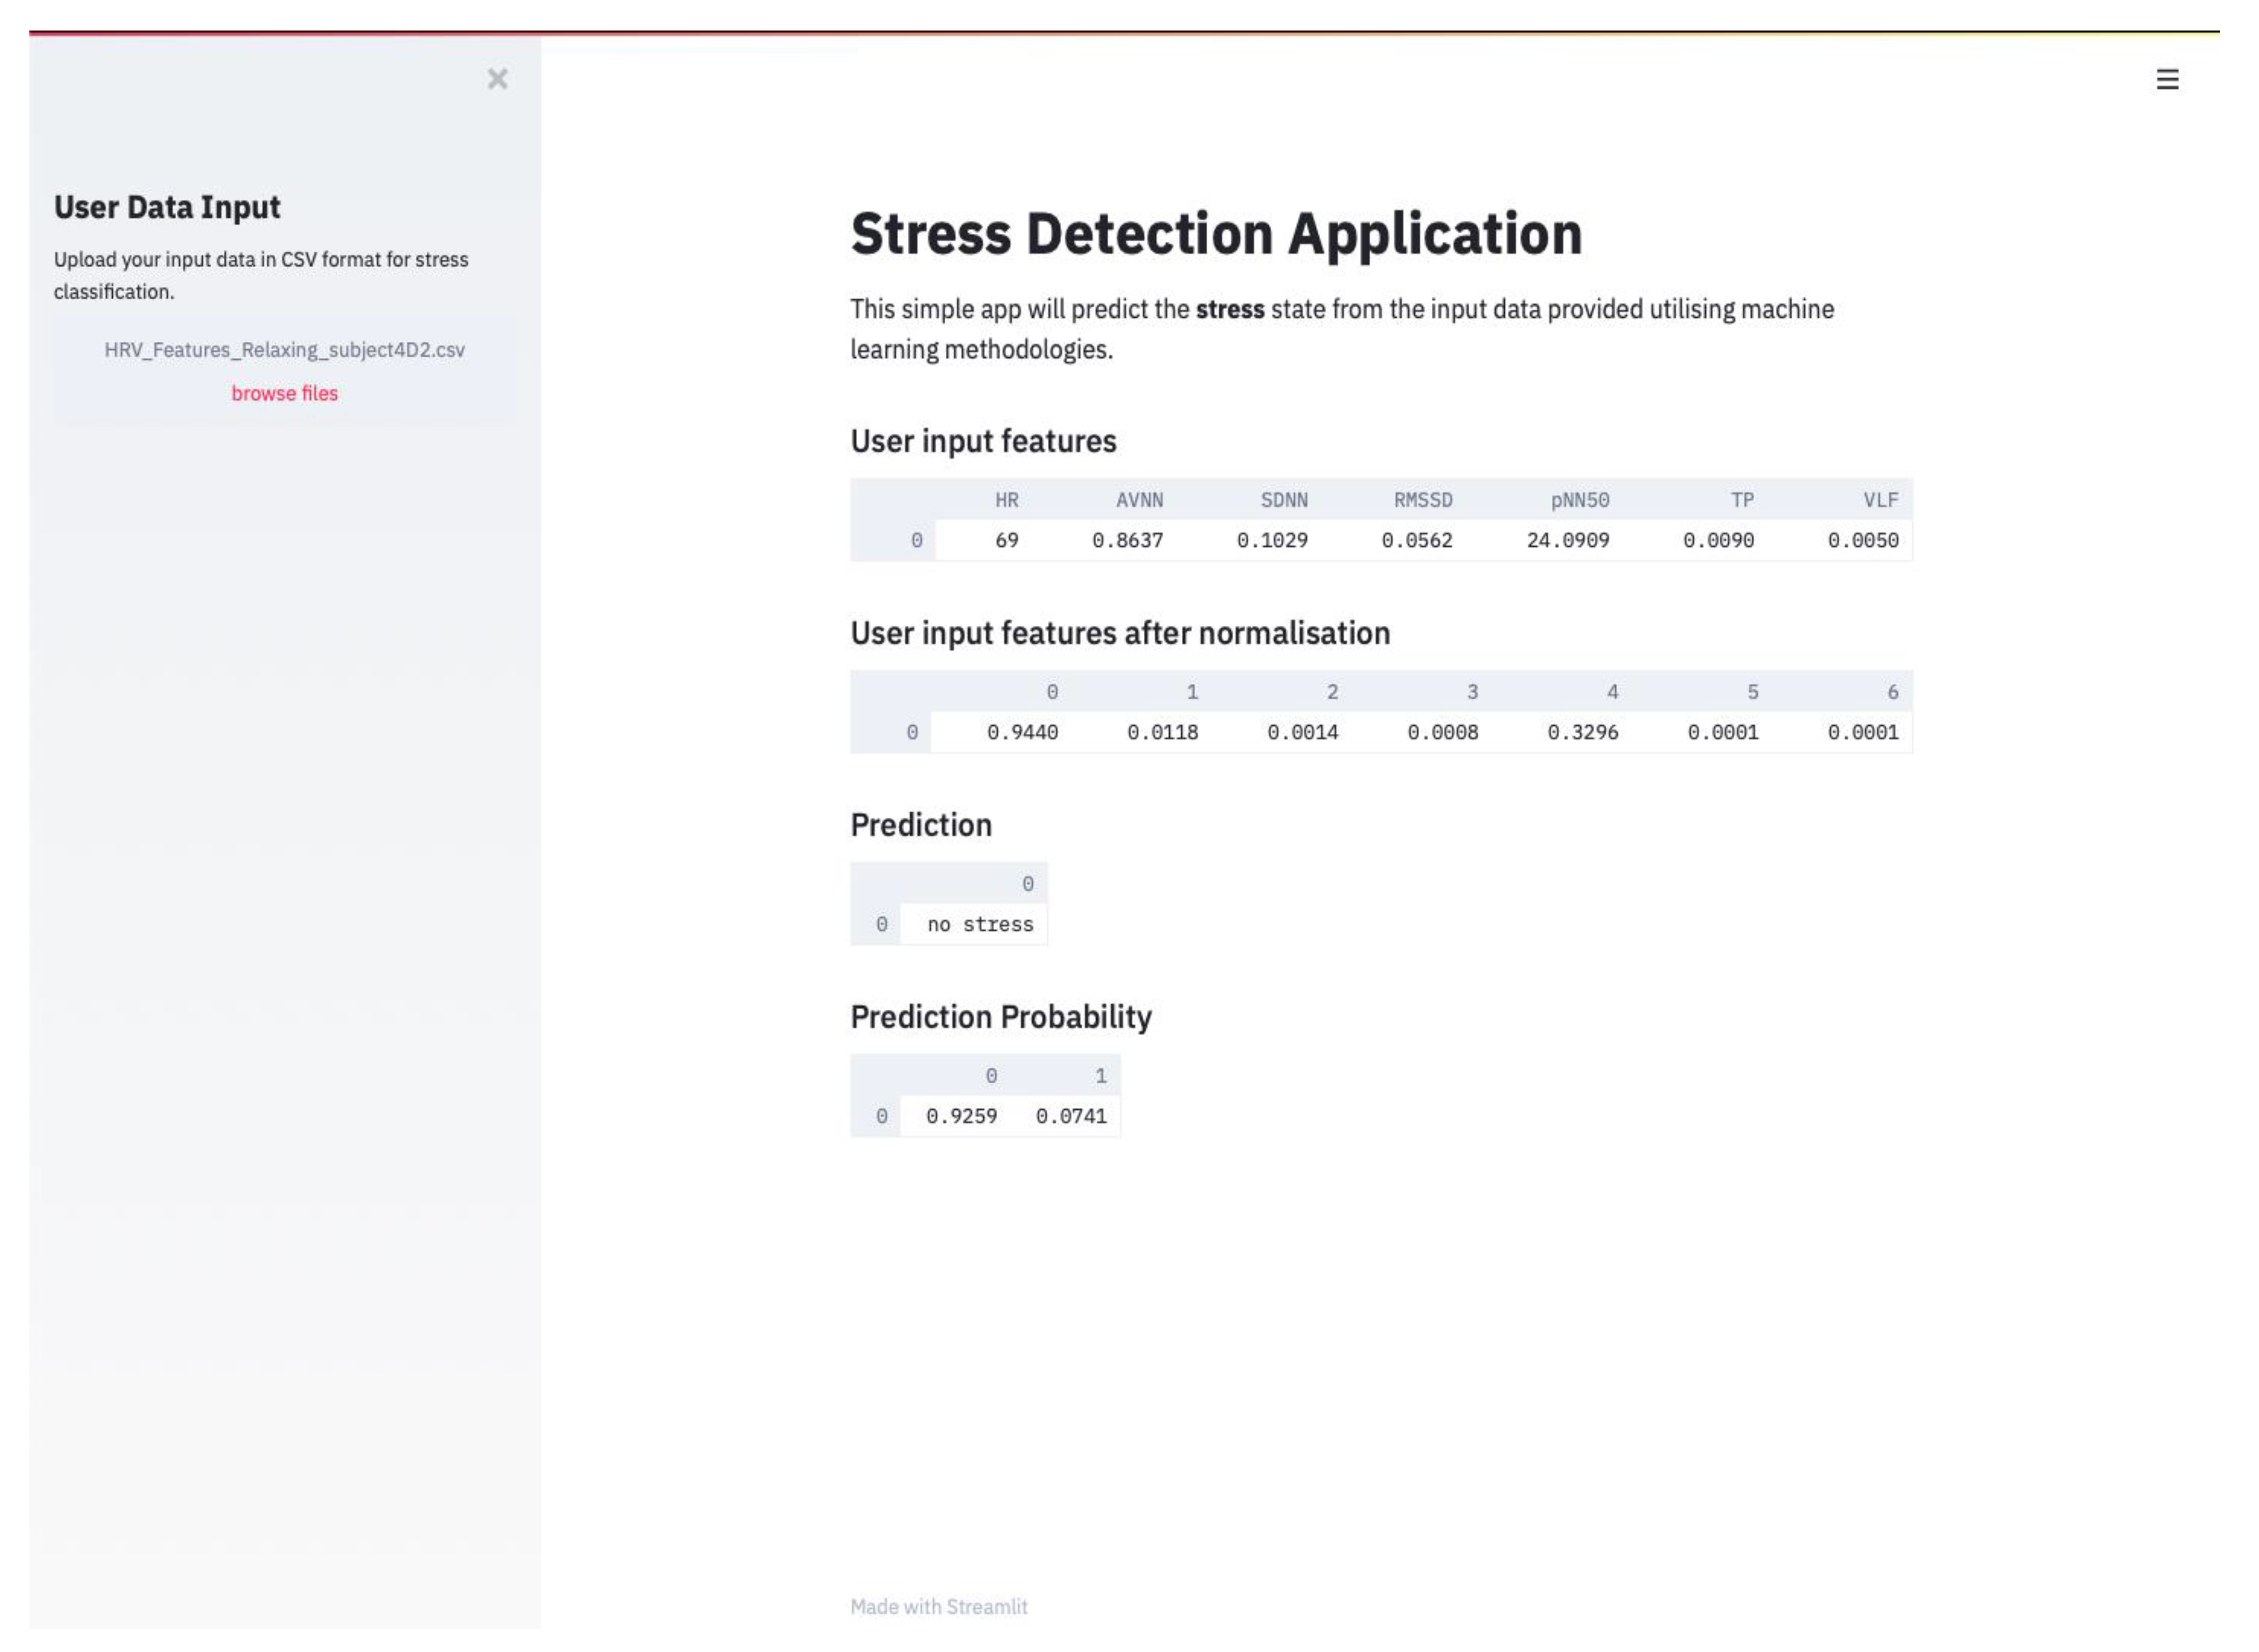Click the browse files link

[x=284, y=393]
